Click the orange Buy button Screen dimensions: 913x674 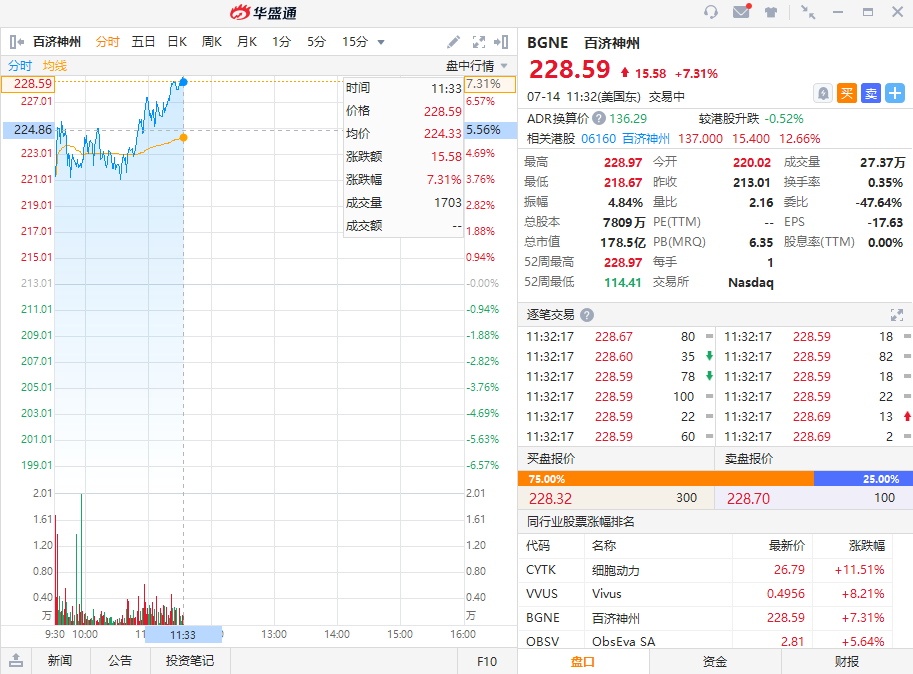point(847,93)
